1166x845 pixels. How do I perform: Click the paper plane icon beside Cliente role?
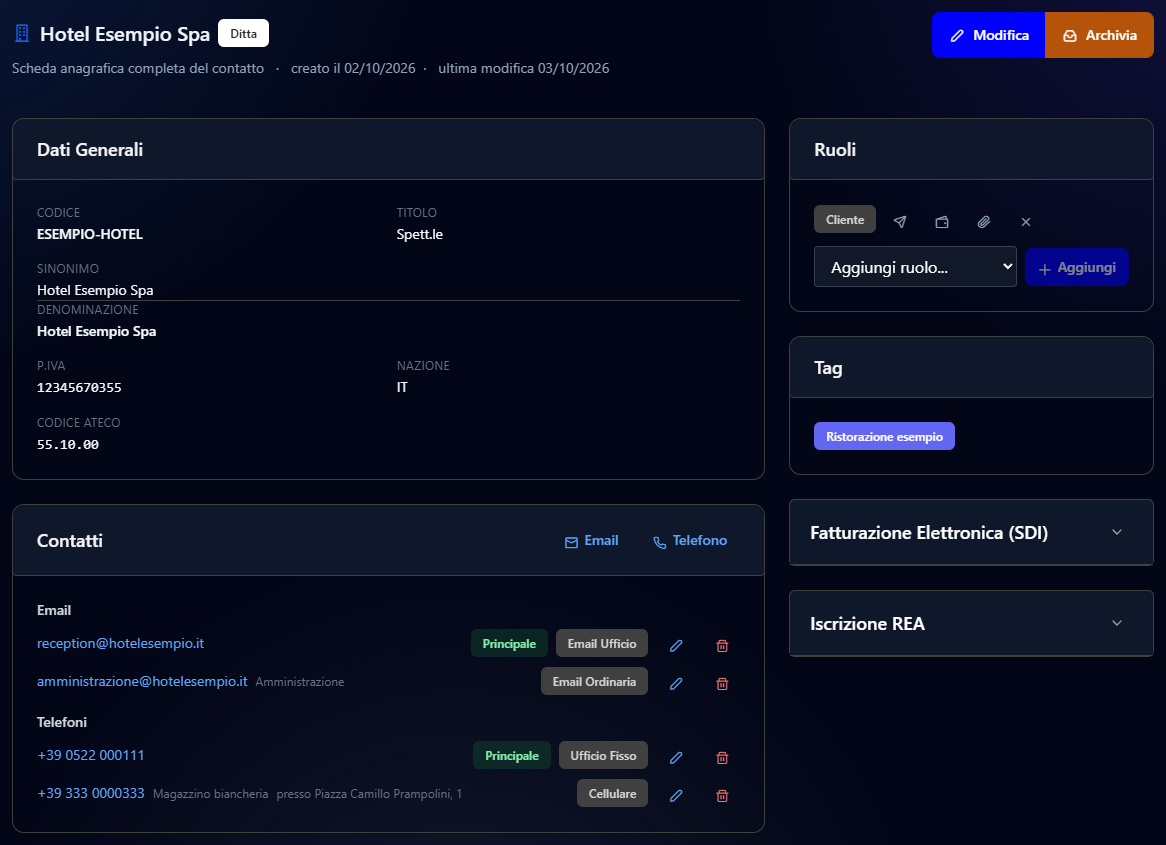click(x=900, y=222)
